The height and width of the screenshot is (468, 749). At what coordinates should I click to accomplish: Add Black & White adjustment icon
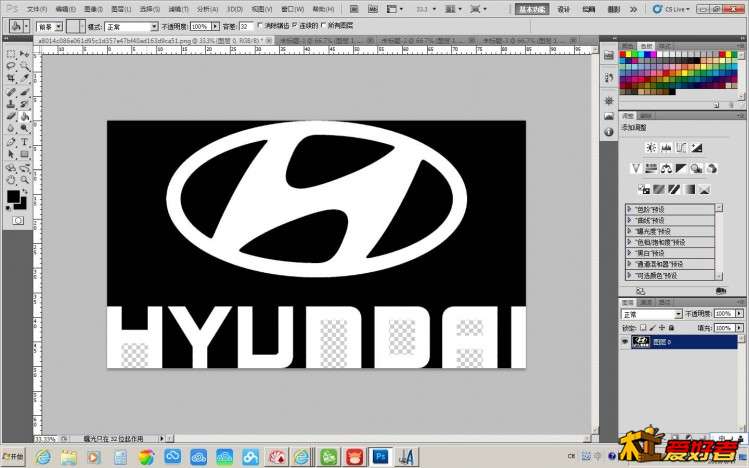(681, 168)
